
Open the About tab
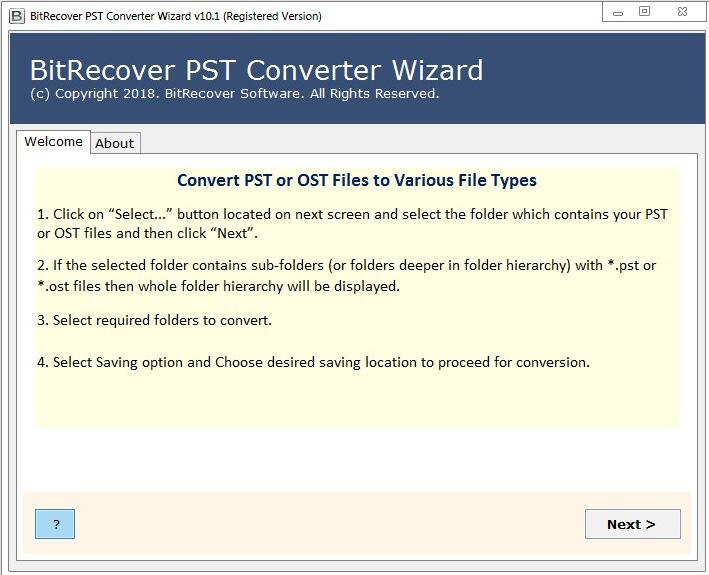pos(115,143)
